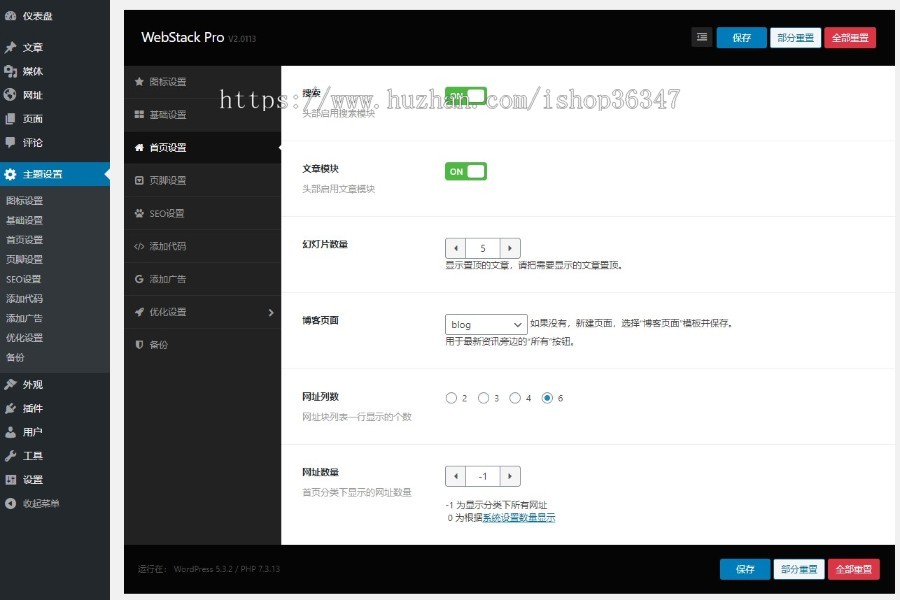This screenshot has width=900, height=600.
Task: Click the bottom 全部重置 button
Action: (x=854, y=569)
